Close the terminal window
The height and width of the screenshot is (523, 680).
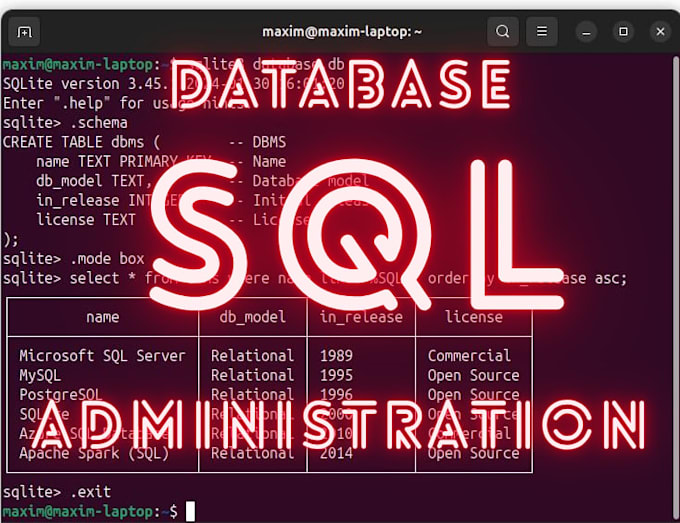[x=660, y=32]
